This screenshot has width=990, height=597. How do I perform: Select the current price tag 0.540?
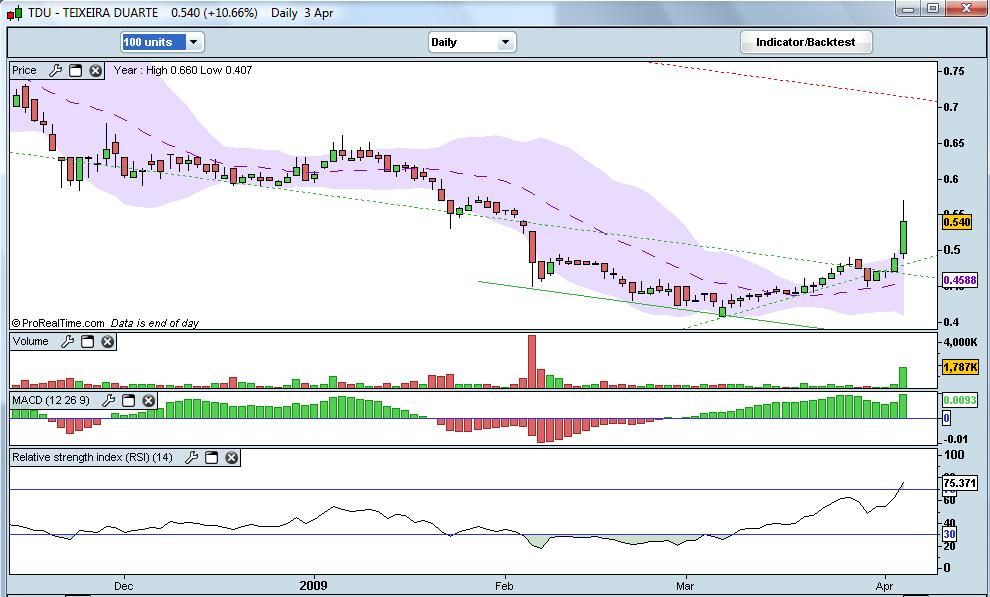click(957, 222)
